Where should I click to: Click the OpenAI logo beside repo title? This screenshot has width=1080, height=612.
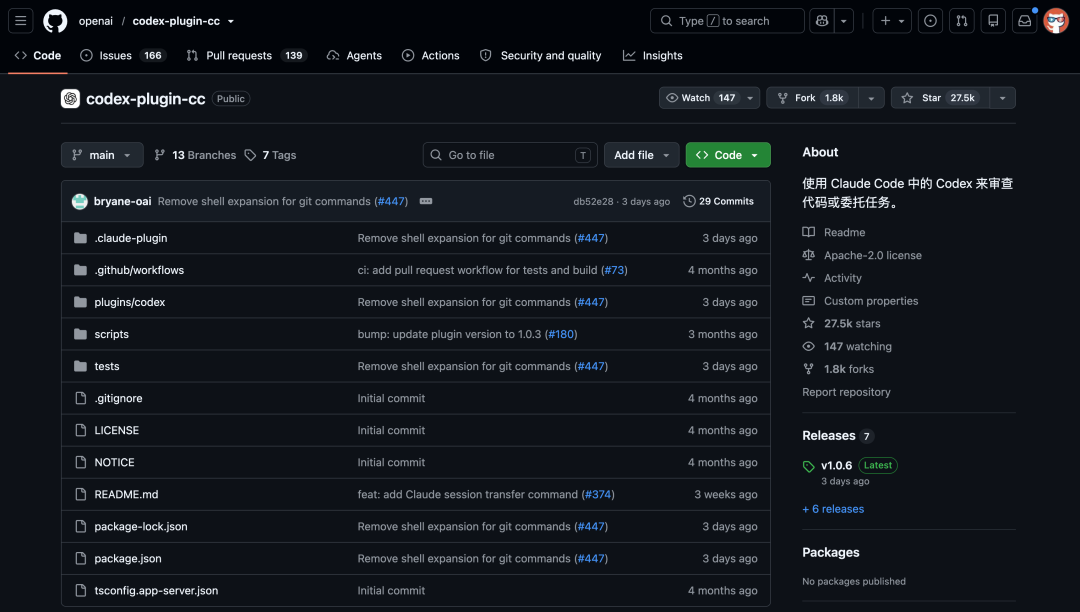coord(70,98)
